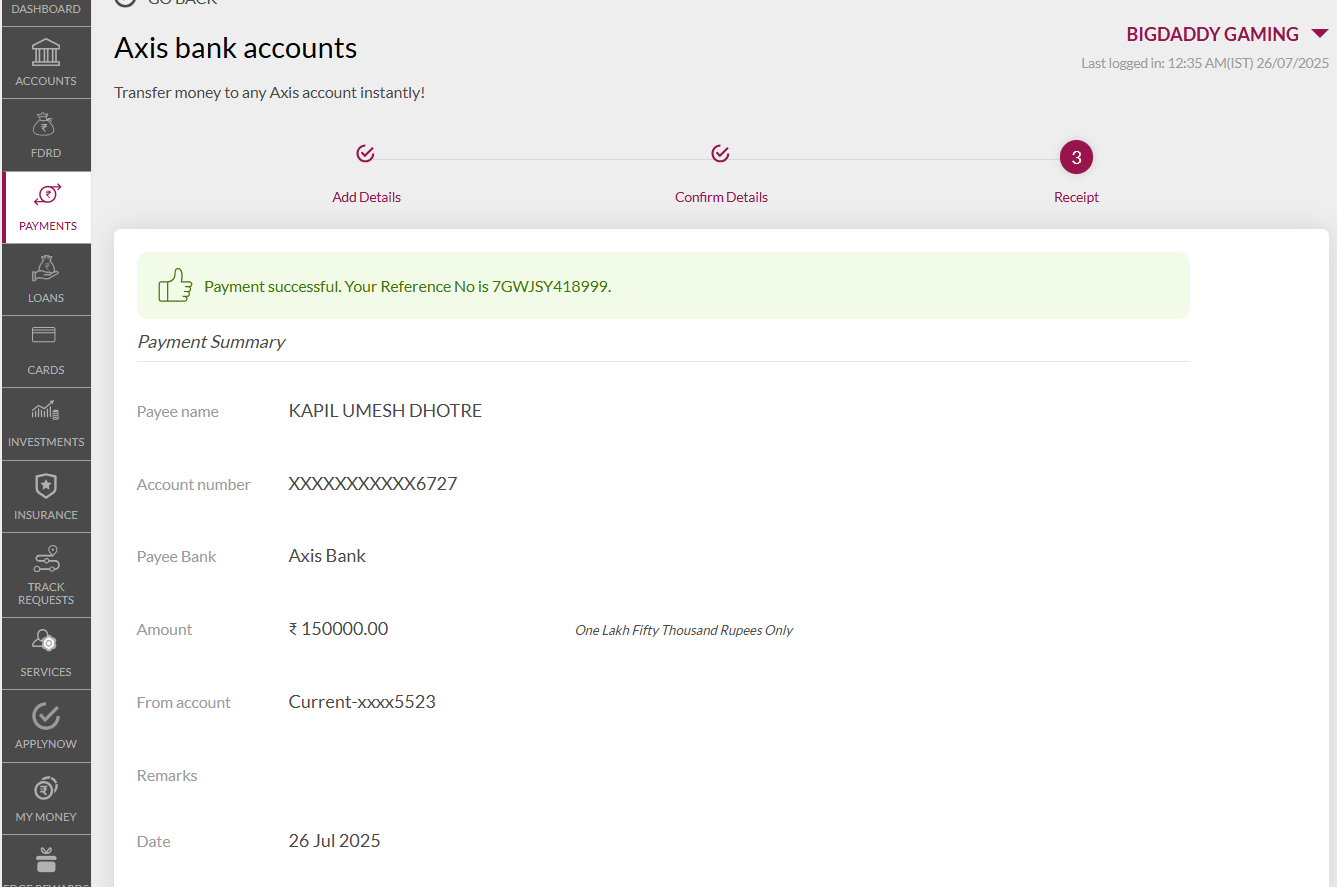This screenshot has width=1337, height=887.
Task: Open the Loans sidebar icon
Action: [x=46, y=268]
